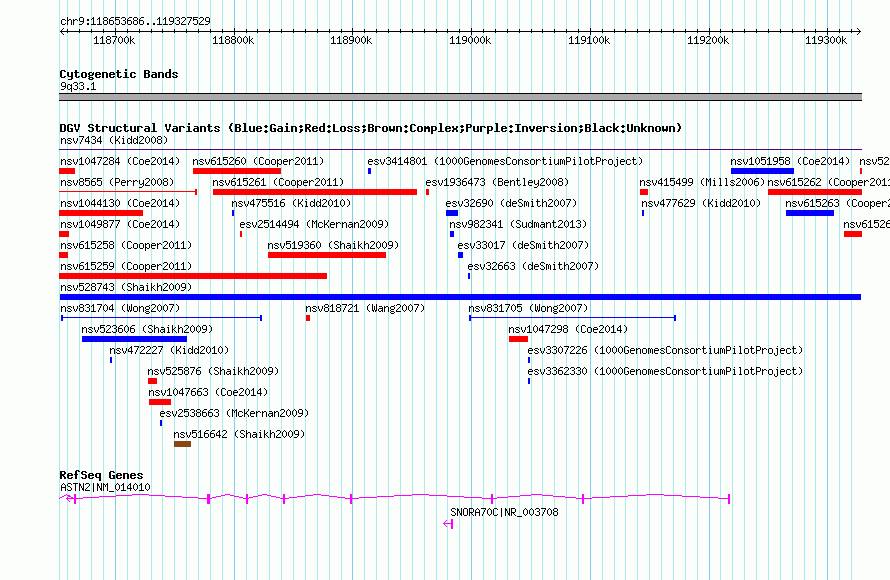
Task: Click the red nsv1047298 loss bar
Action: pos(518,339)
